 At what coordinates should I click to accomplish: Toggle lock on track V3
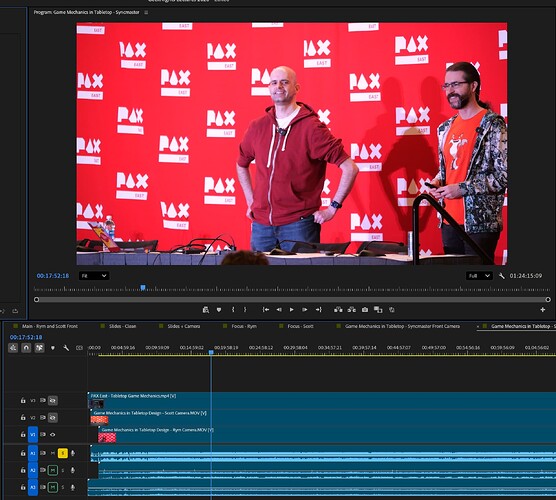coord(23,400)
